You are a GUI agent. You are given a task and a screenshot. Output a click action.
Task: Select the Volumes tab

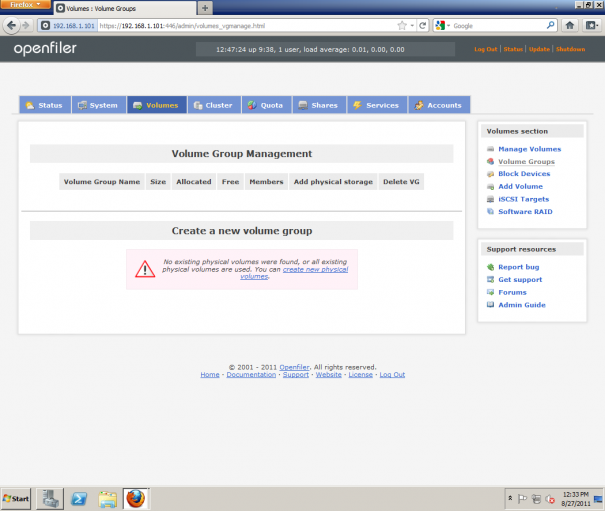pyautogui.click(x=157, y=105)
